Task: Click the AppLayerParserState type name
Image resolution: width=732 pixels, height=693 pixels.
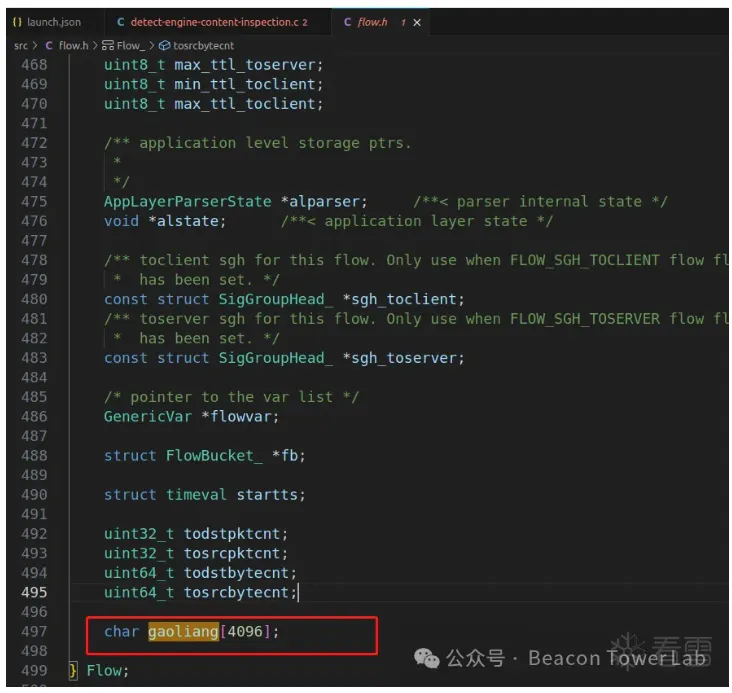Action: click(x=187, y=201)
